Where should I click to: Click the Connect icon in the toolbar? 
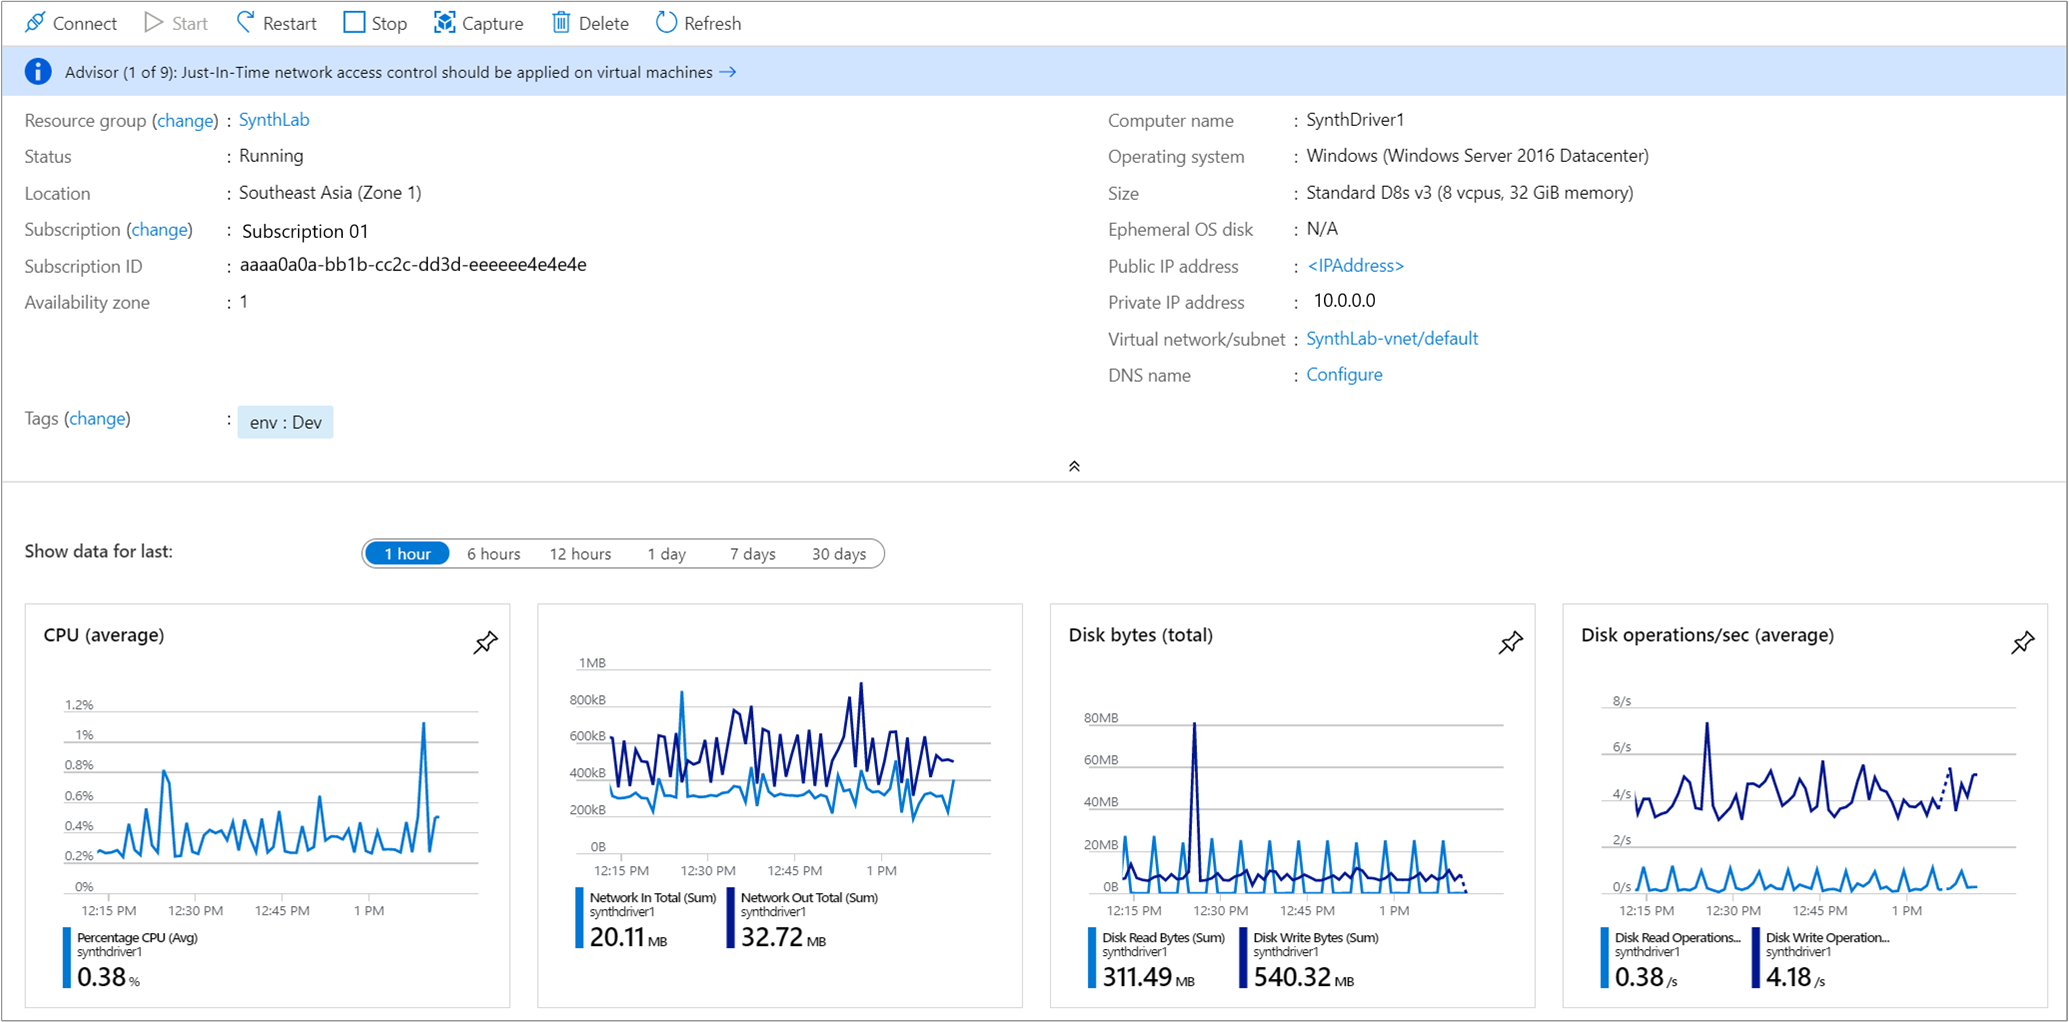tap(36, 22)
